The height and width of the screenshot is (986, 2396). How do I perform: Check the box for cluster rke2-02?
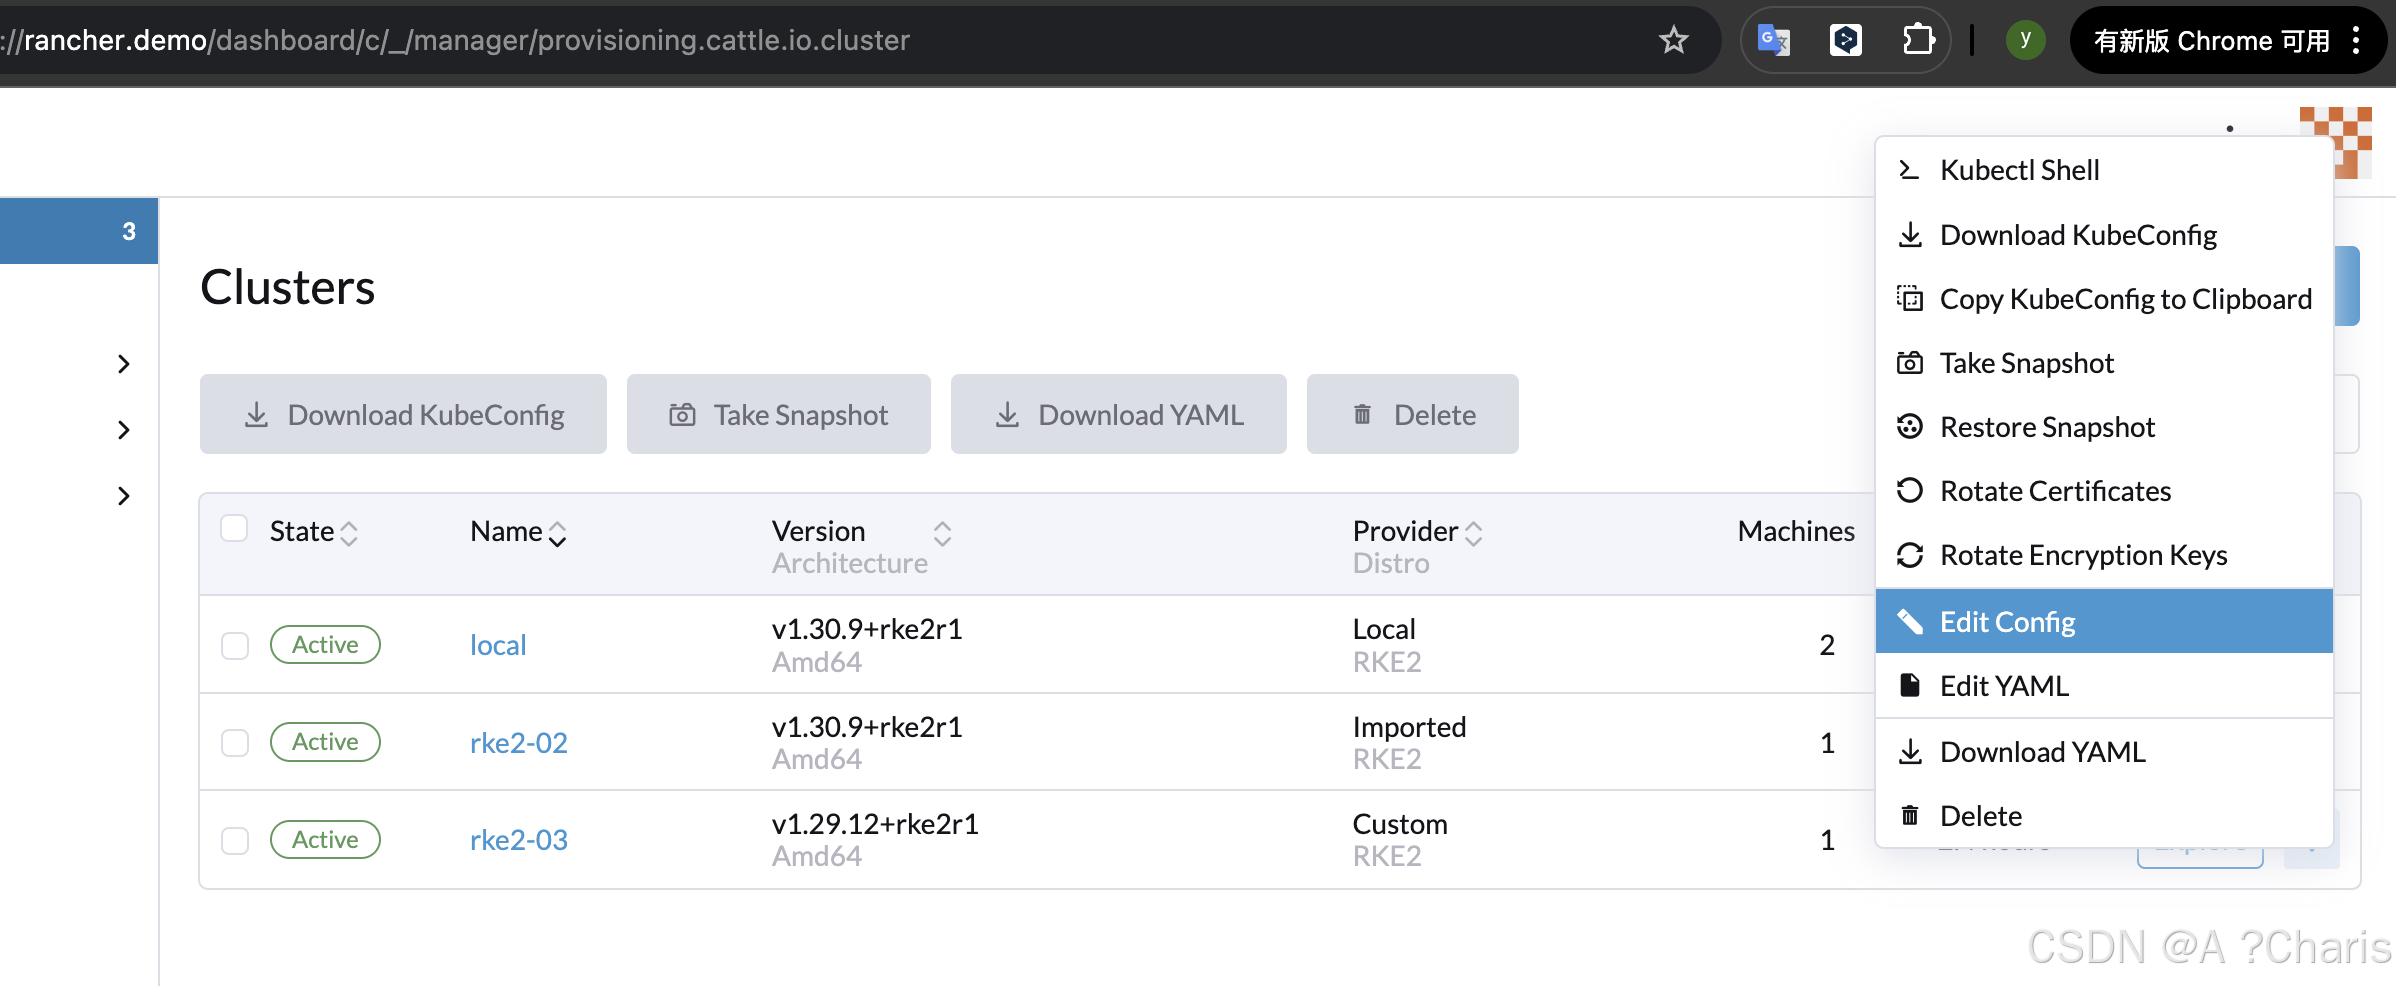click(x=235, y=742)
